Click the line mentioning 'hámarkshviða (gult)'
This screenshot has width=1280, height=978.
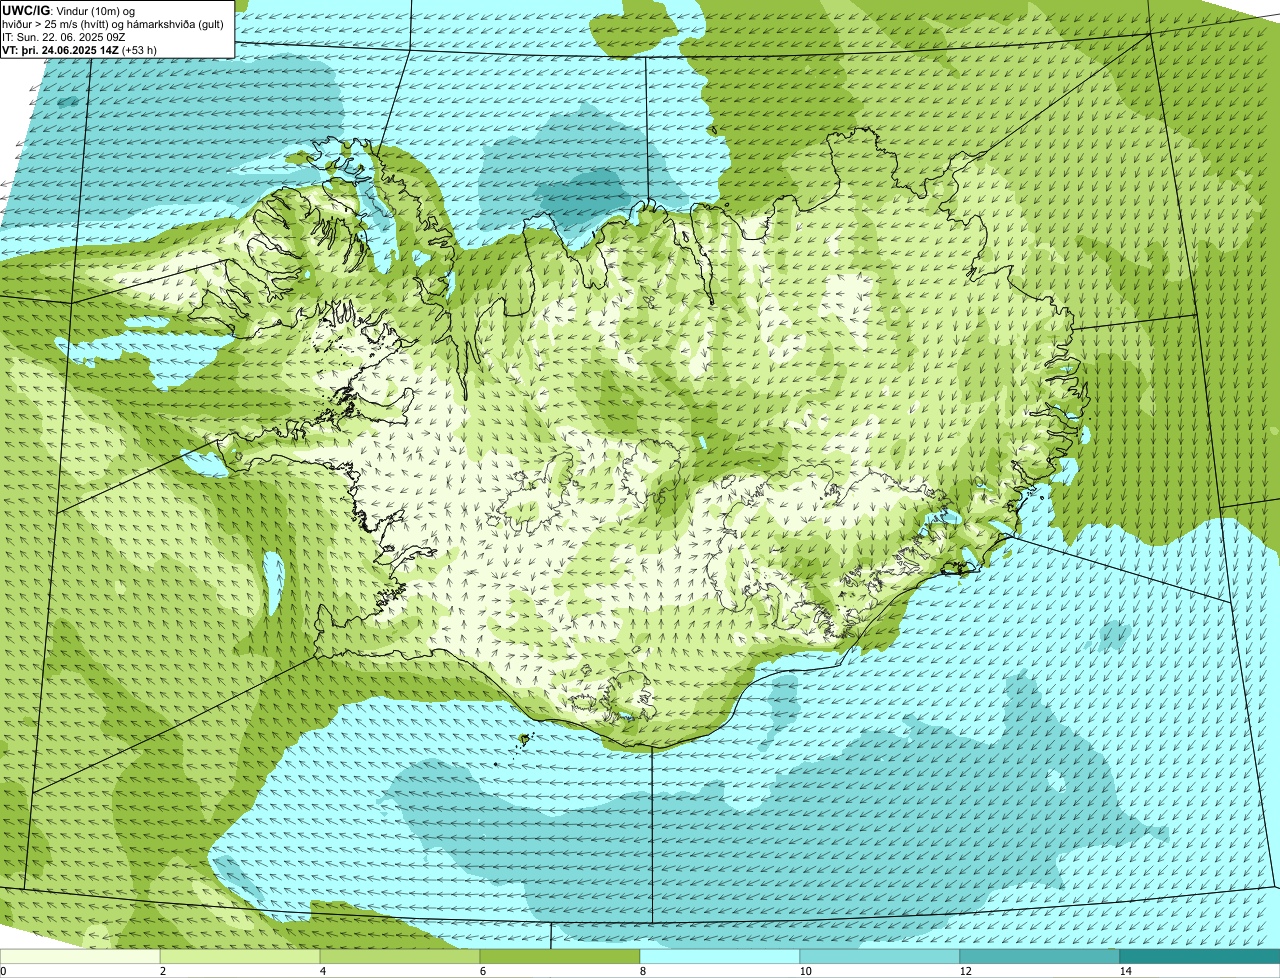click(113, 24)
